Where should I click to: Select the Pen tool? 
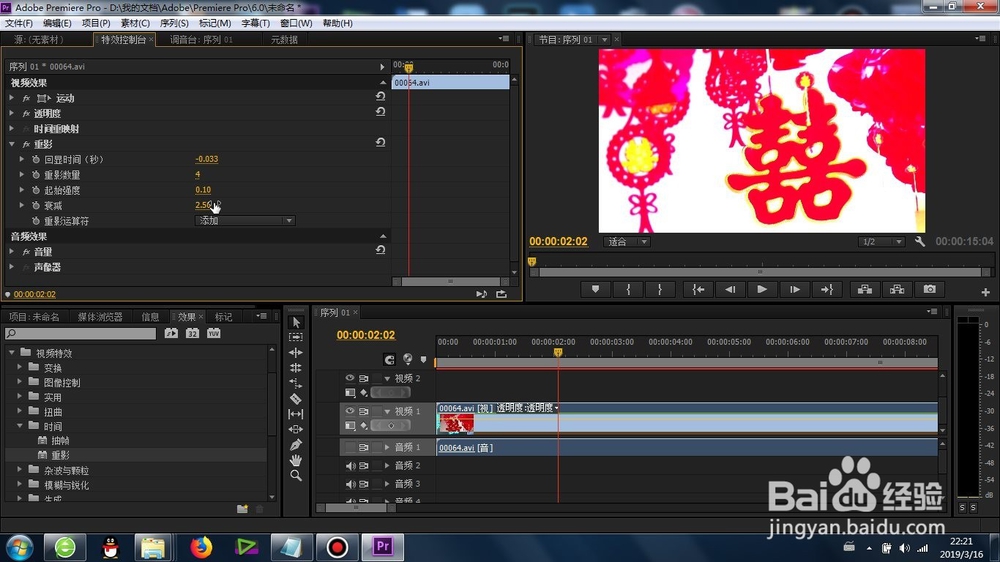click(x=296, y=445)
